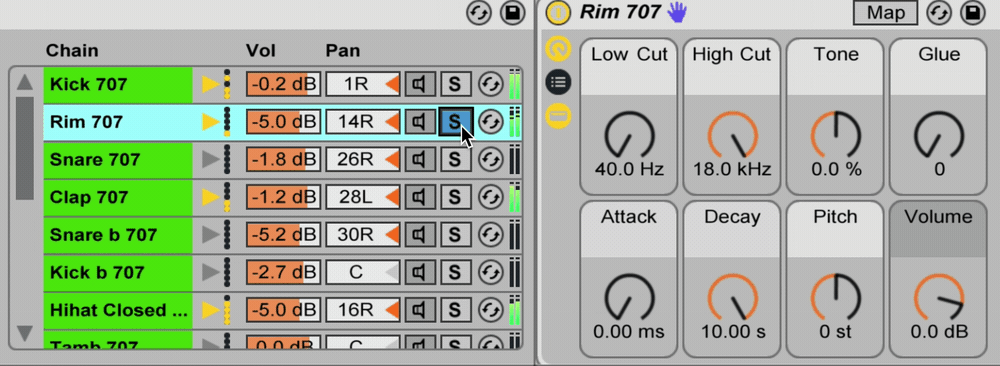Show or hide devices icon
The image size is (1000, 366).
[x=559, y=115]
